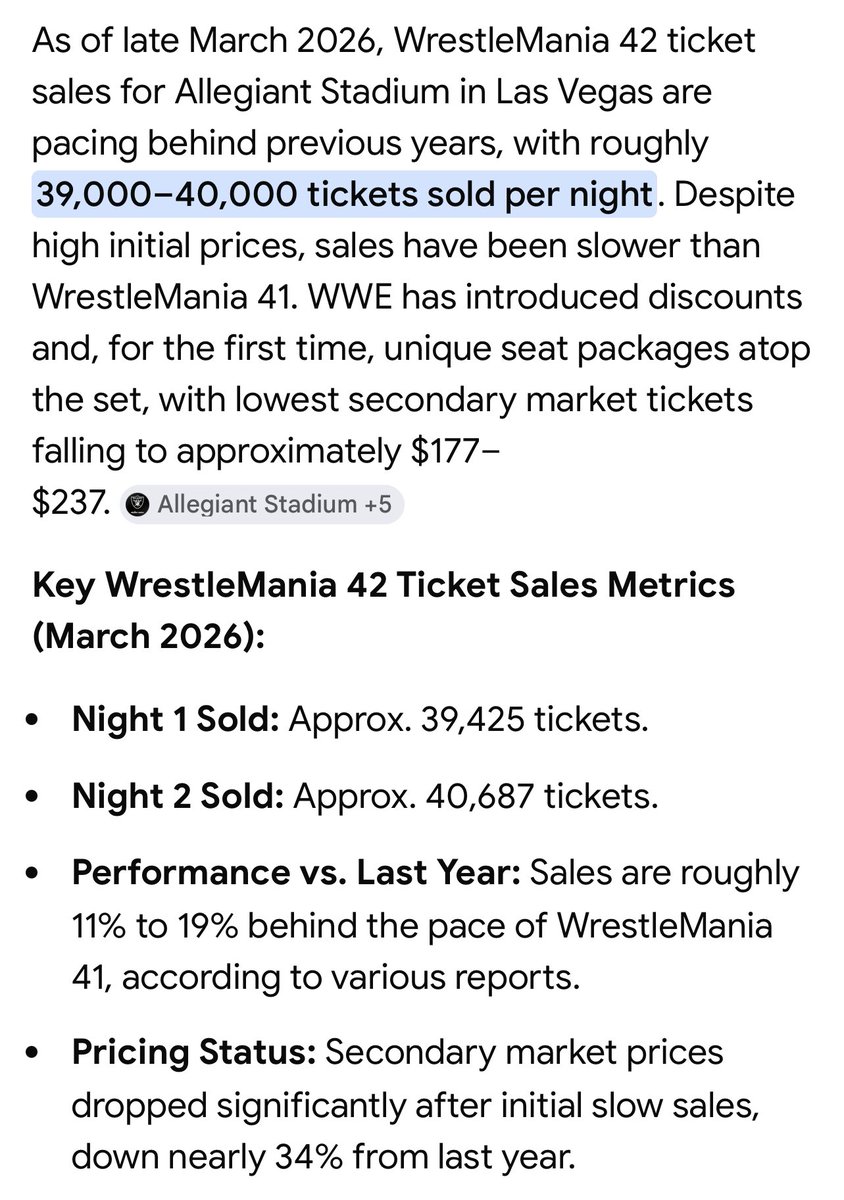Click the "+5" count in the source chip
The height and width of the screenshot is (1200, 844).
(x=376, y=505)
